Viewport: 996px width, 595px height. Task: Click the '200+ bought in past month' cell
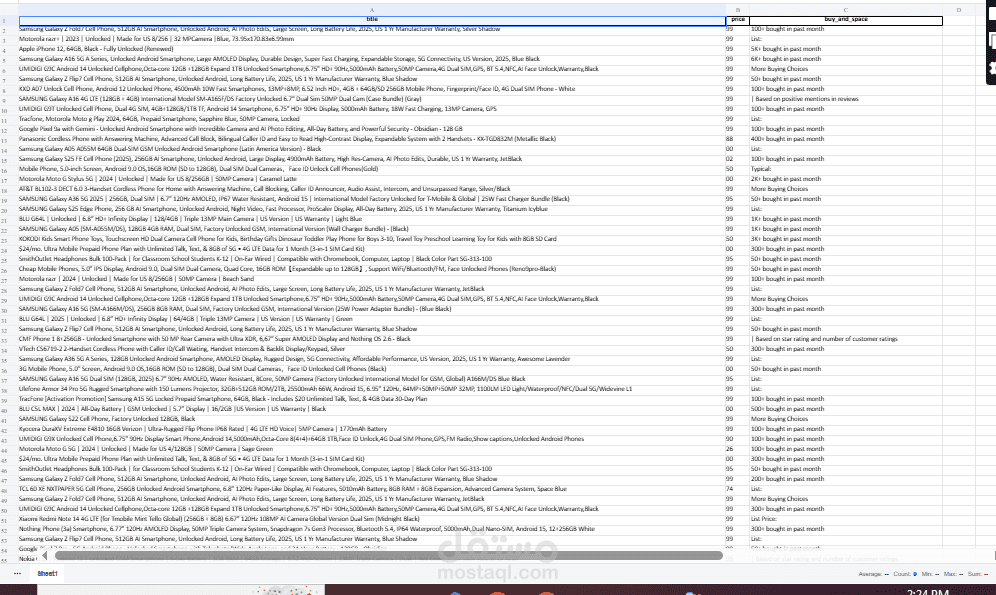coord(845,479)
